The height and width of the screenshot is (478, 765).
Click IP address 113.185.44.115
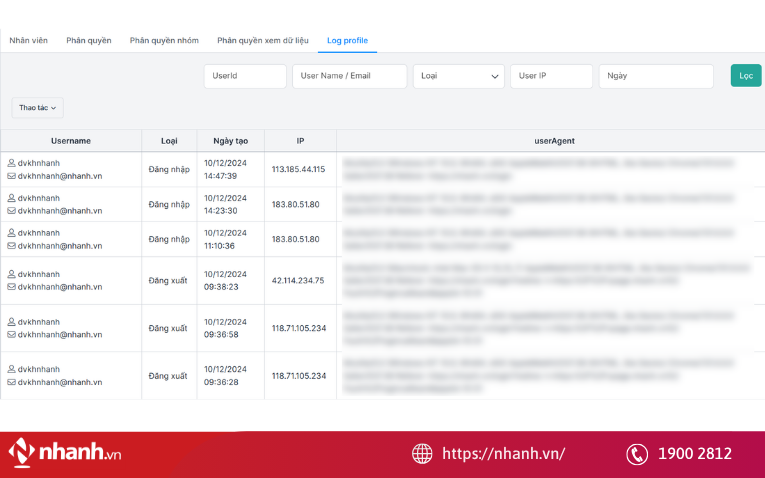(299, 169)
